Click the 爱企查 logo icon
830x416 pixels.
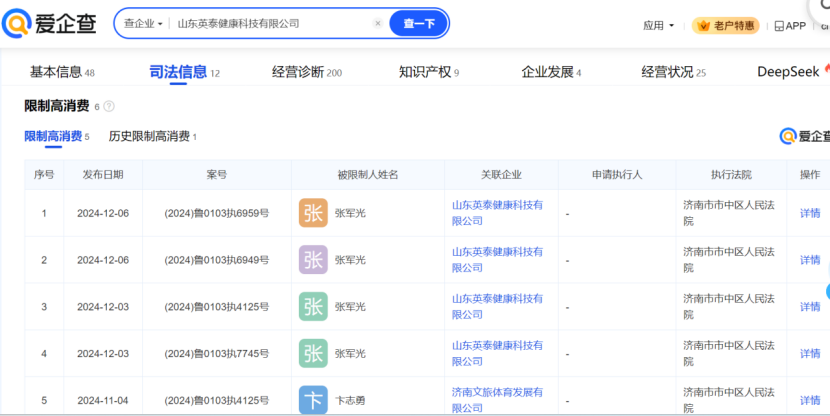click(x=16, y=23)
